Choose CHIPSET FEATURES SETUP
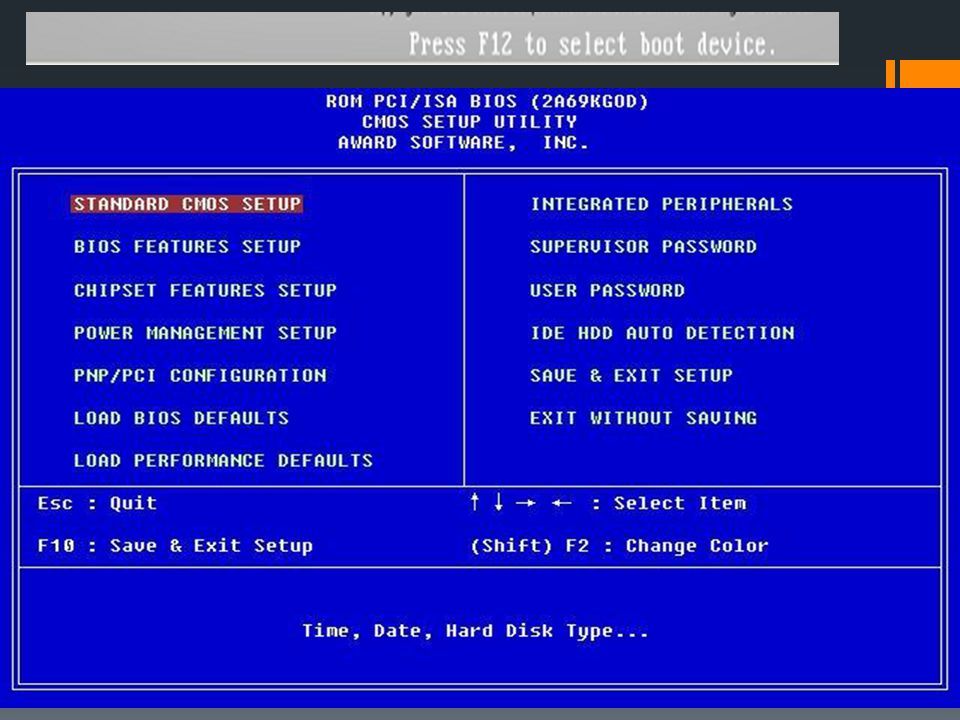 [x=205, y=290]
